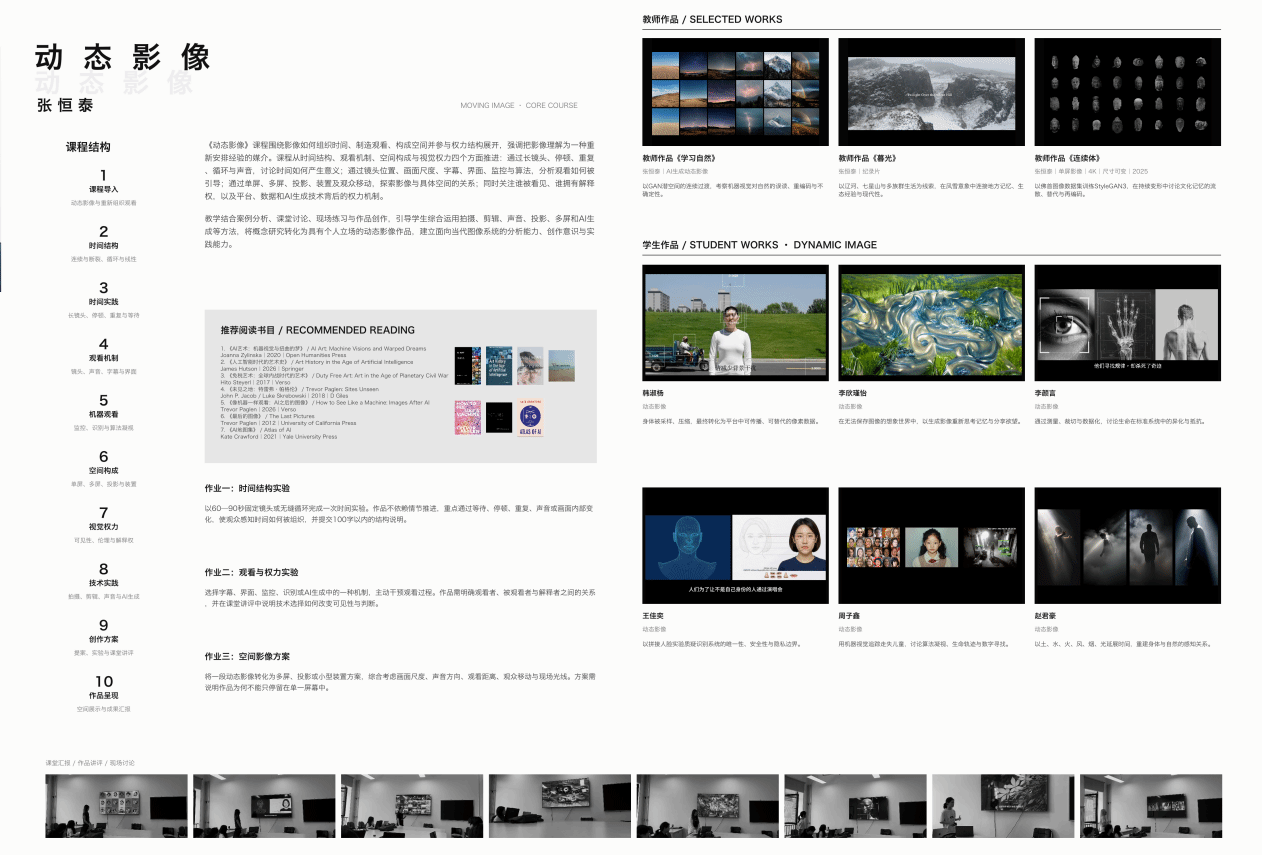Go to course step 1 课程导入
The image size is (1262, 855).
point(103,188)
